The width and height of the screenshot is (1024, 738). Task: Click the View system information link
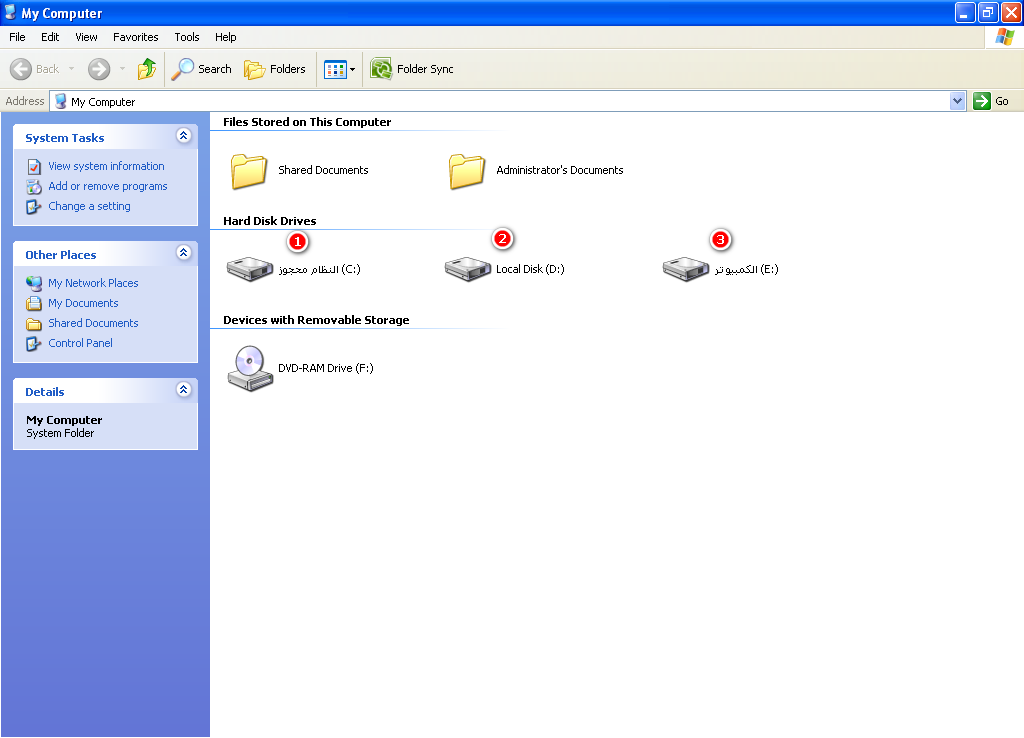click(x=106, y=167)
